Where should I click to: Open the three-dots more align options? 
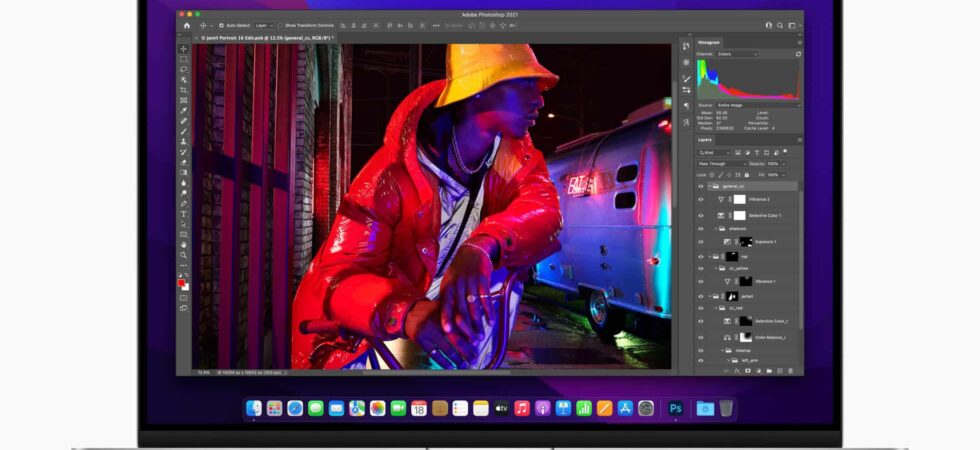[436, 26]
